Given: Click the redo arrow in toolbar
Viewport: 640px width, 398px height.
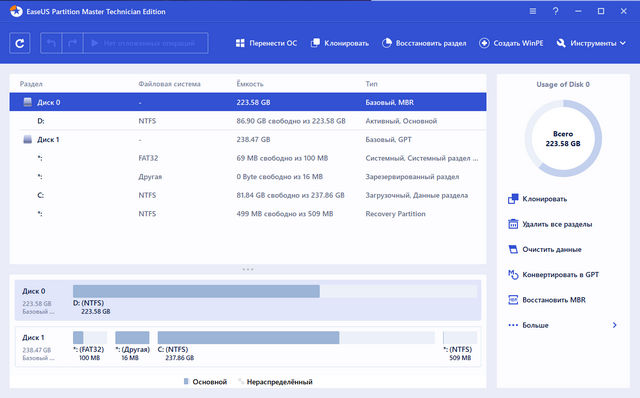Looking at the screenshot, I should (72, 43).
